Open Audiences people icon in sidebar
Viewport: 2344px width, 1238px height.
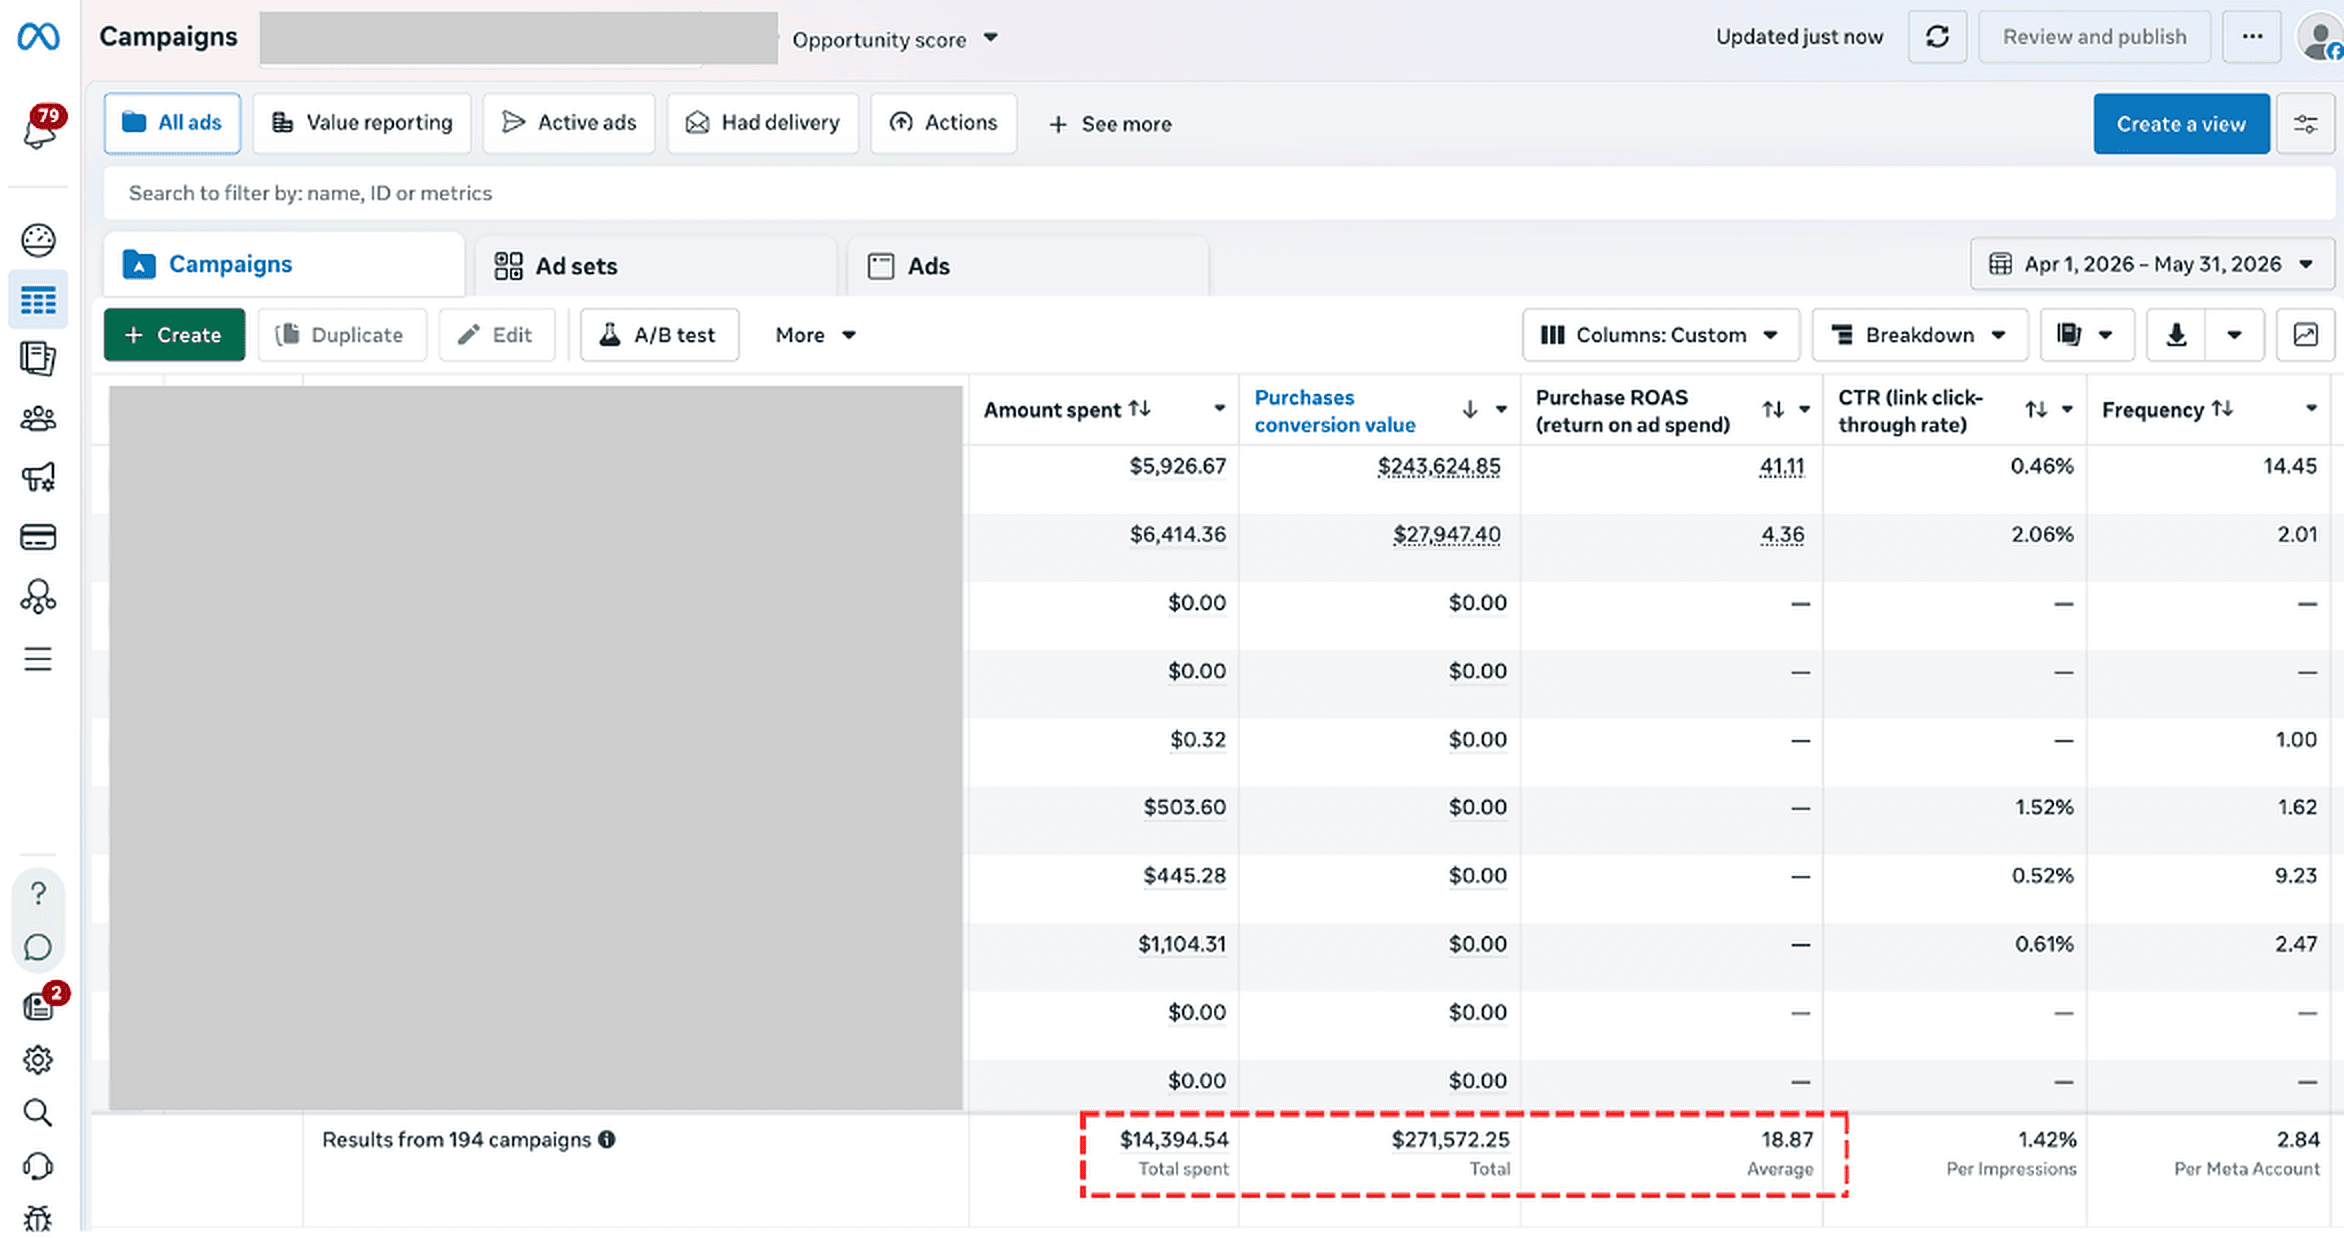point(38,418)
